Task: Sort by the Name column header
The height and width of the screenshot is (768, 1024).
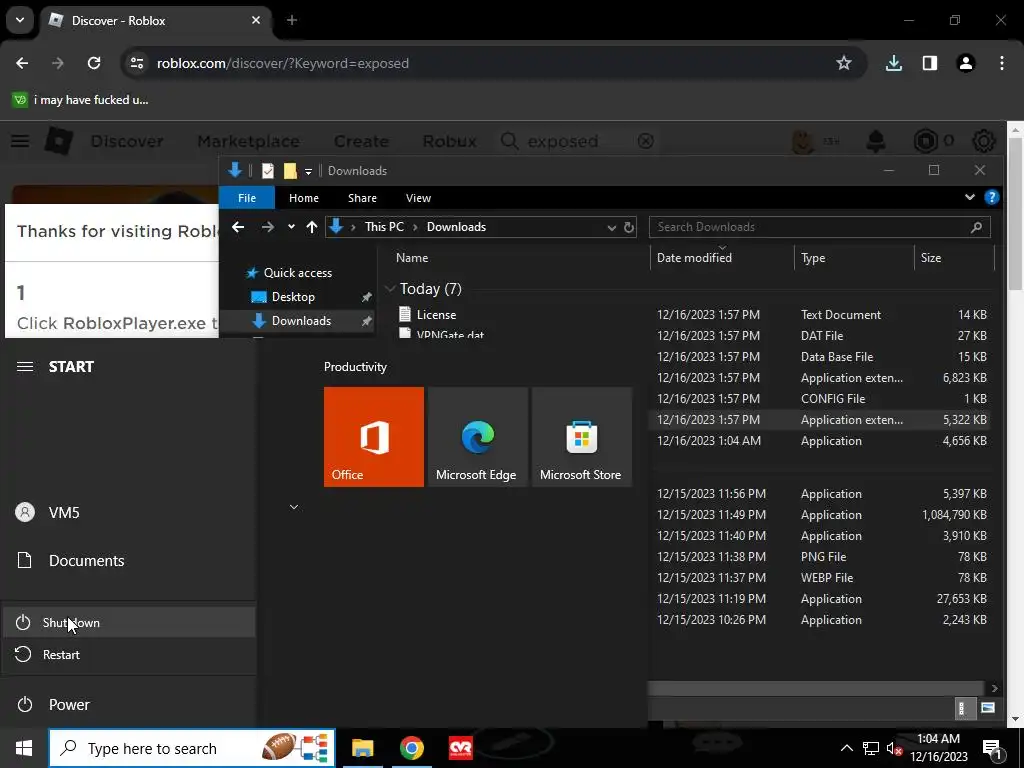Action: pos(412,258)
